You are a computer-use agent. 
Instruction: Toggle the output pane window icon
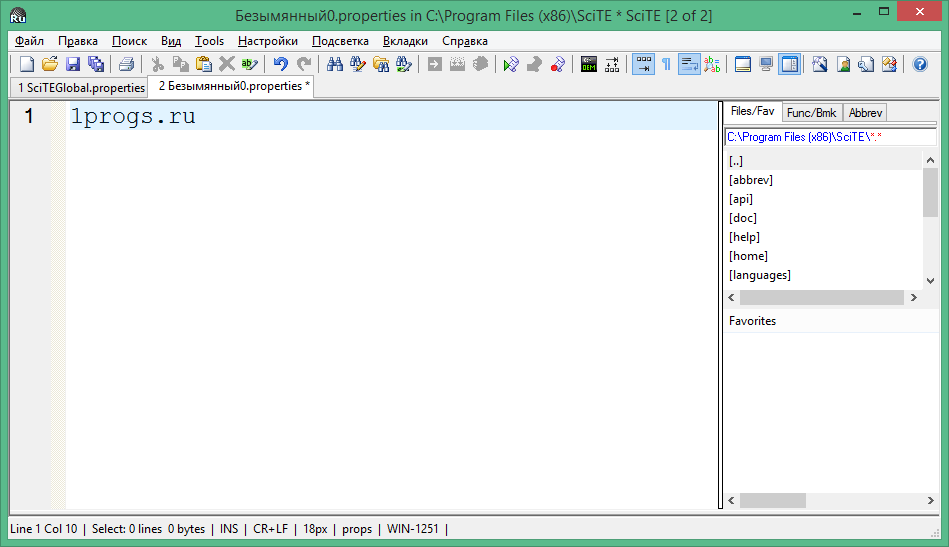(x=743, y=64)
